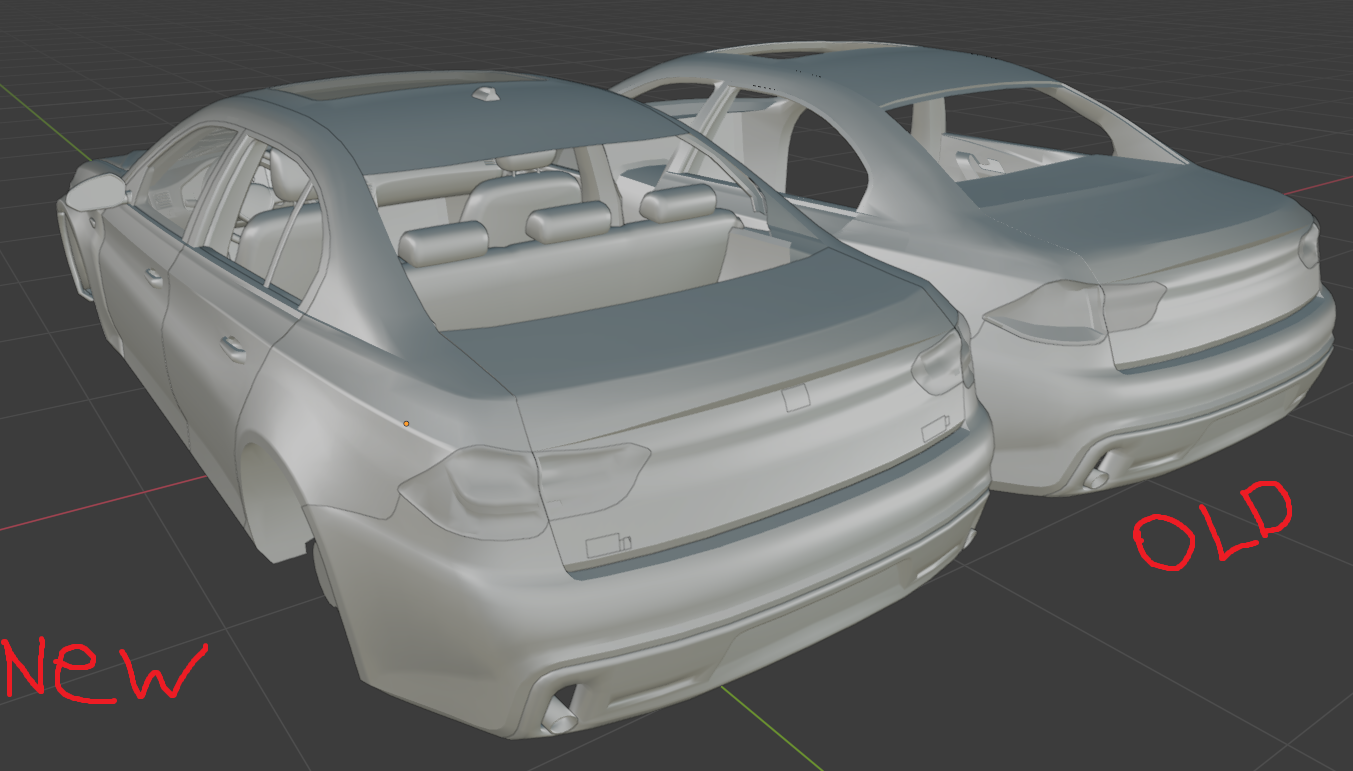This screenshot has height=771, width=1353.
Task: Click the roof antenna on the new car
Action: [487, 94]
